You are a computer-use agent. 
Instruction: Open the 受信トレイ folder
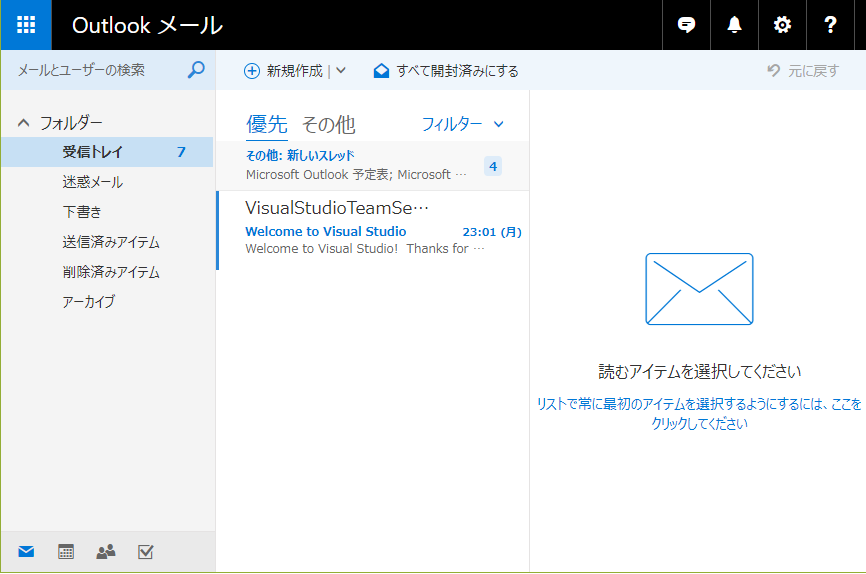(x=107, y=152)
